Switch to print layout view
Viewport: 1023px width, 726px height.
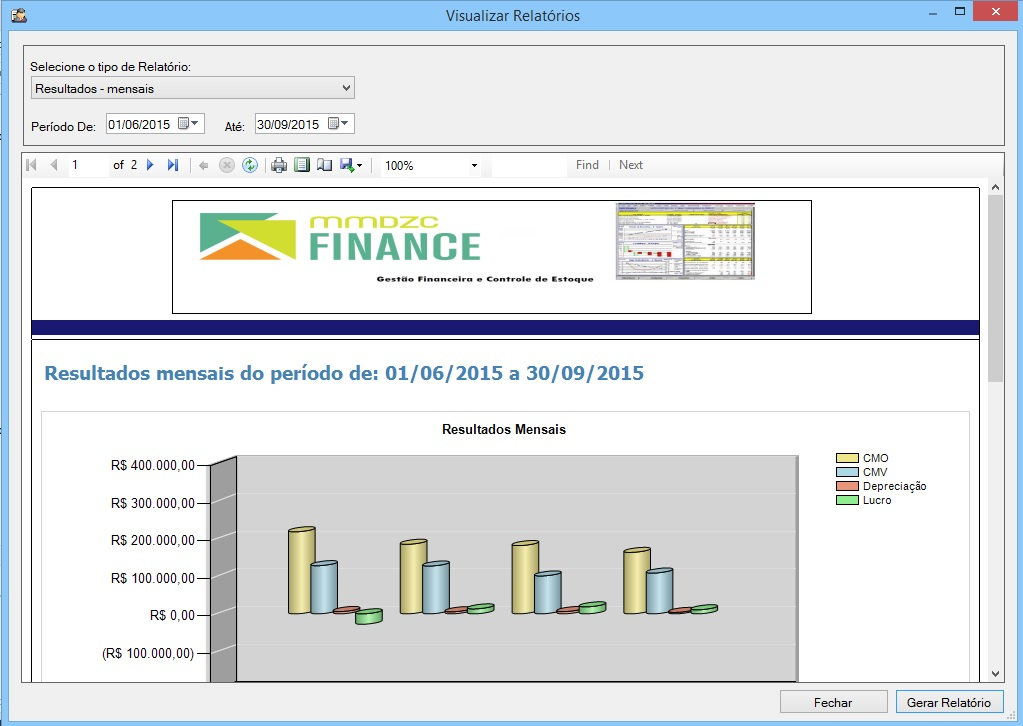[x=301, y=165]
